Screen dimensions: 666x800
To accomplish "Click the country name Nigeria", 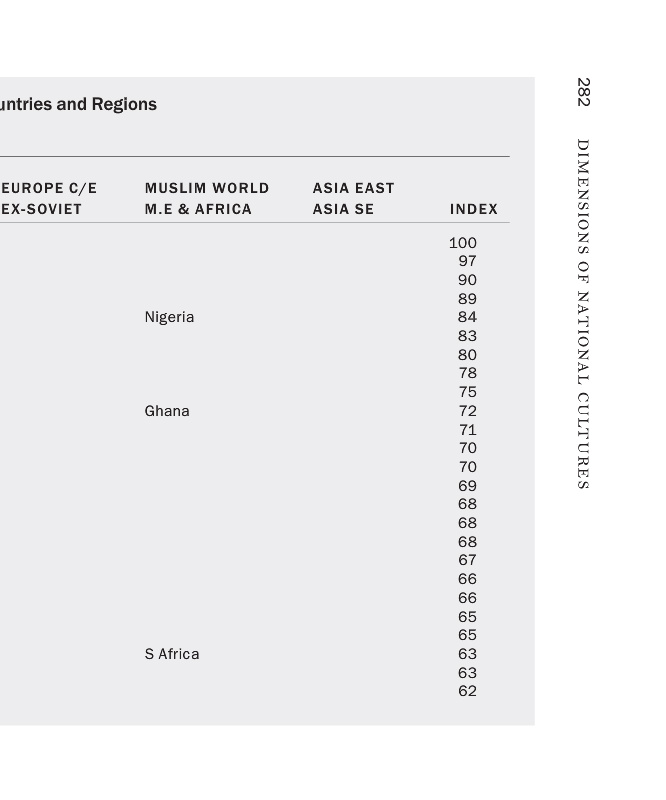I will 169,317.
